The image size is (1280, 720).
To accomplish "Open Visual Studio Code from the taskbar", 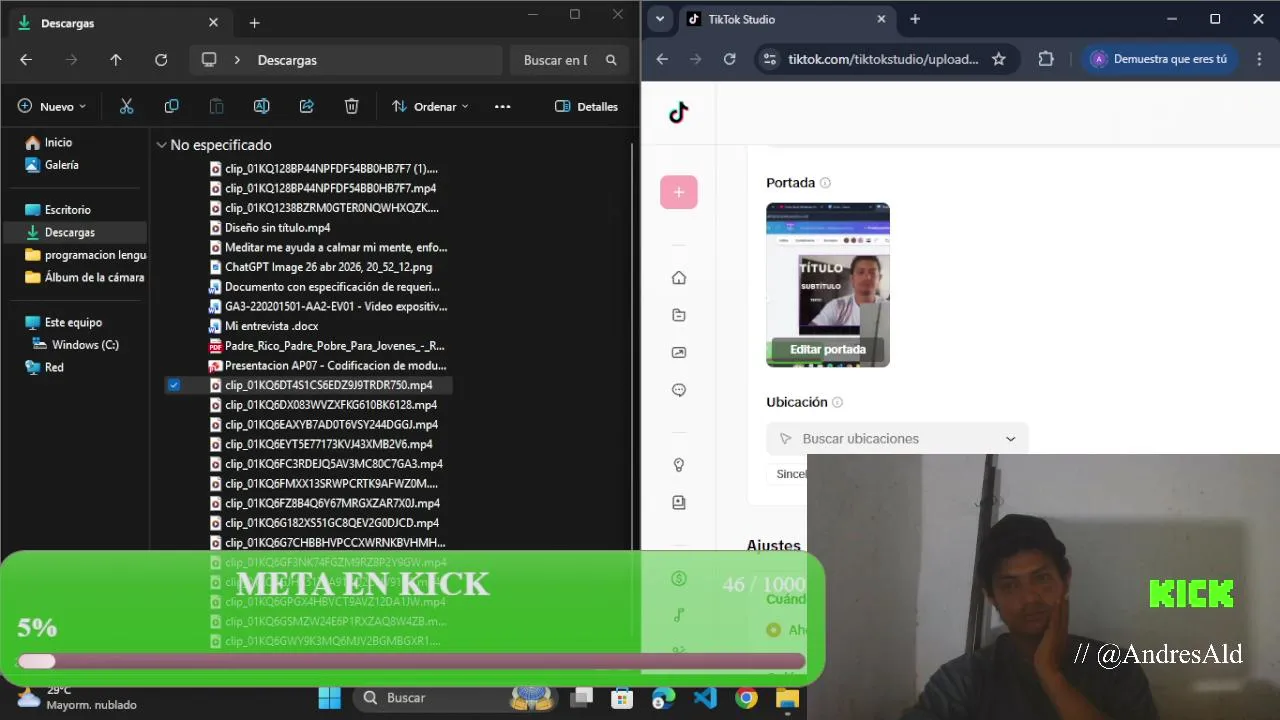I will [x=705, y=698].
